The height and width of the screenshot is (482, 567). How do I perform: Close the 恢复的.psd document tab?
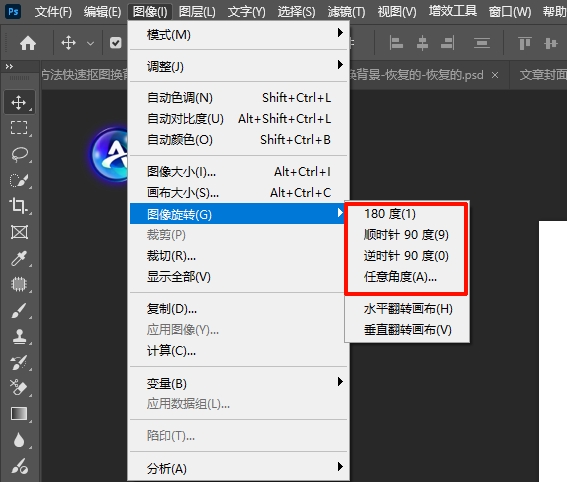495,75
